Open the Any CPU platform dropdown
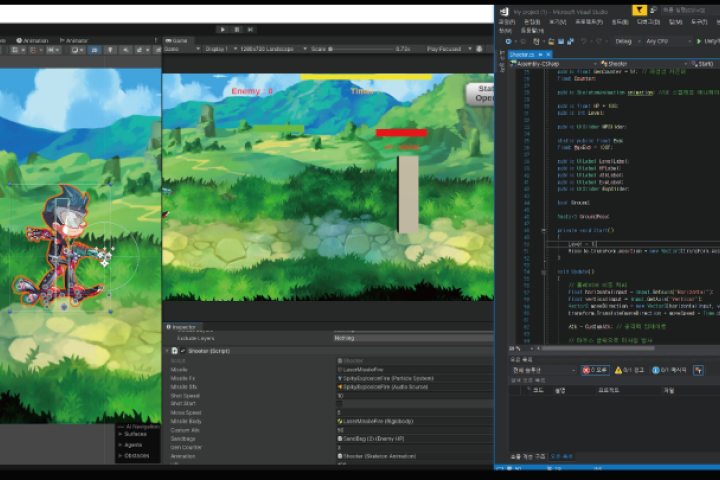720x480 pixels. tap(668, 41)
